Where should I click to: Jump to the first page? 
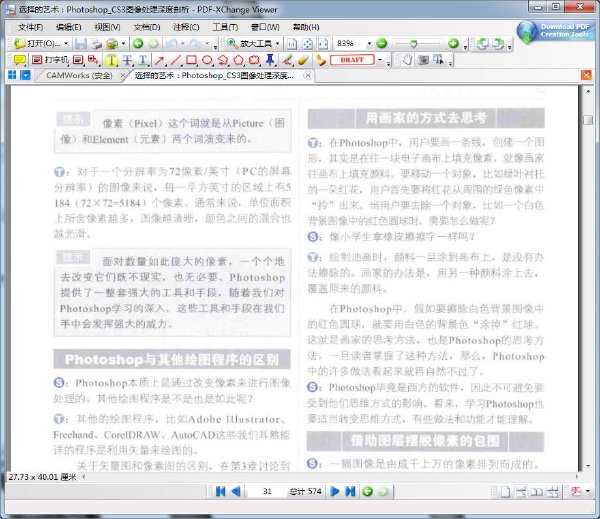click(220, 491)
